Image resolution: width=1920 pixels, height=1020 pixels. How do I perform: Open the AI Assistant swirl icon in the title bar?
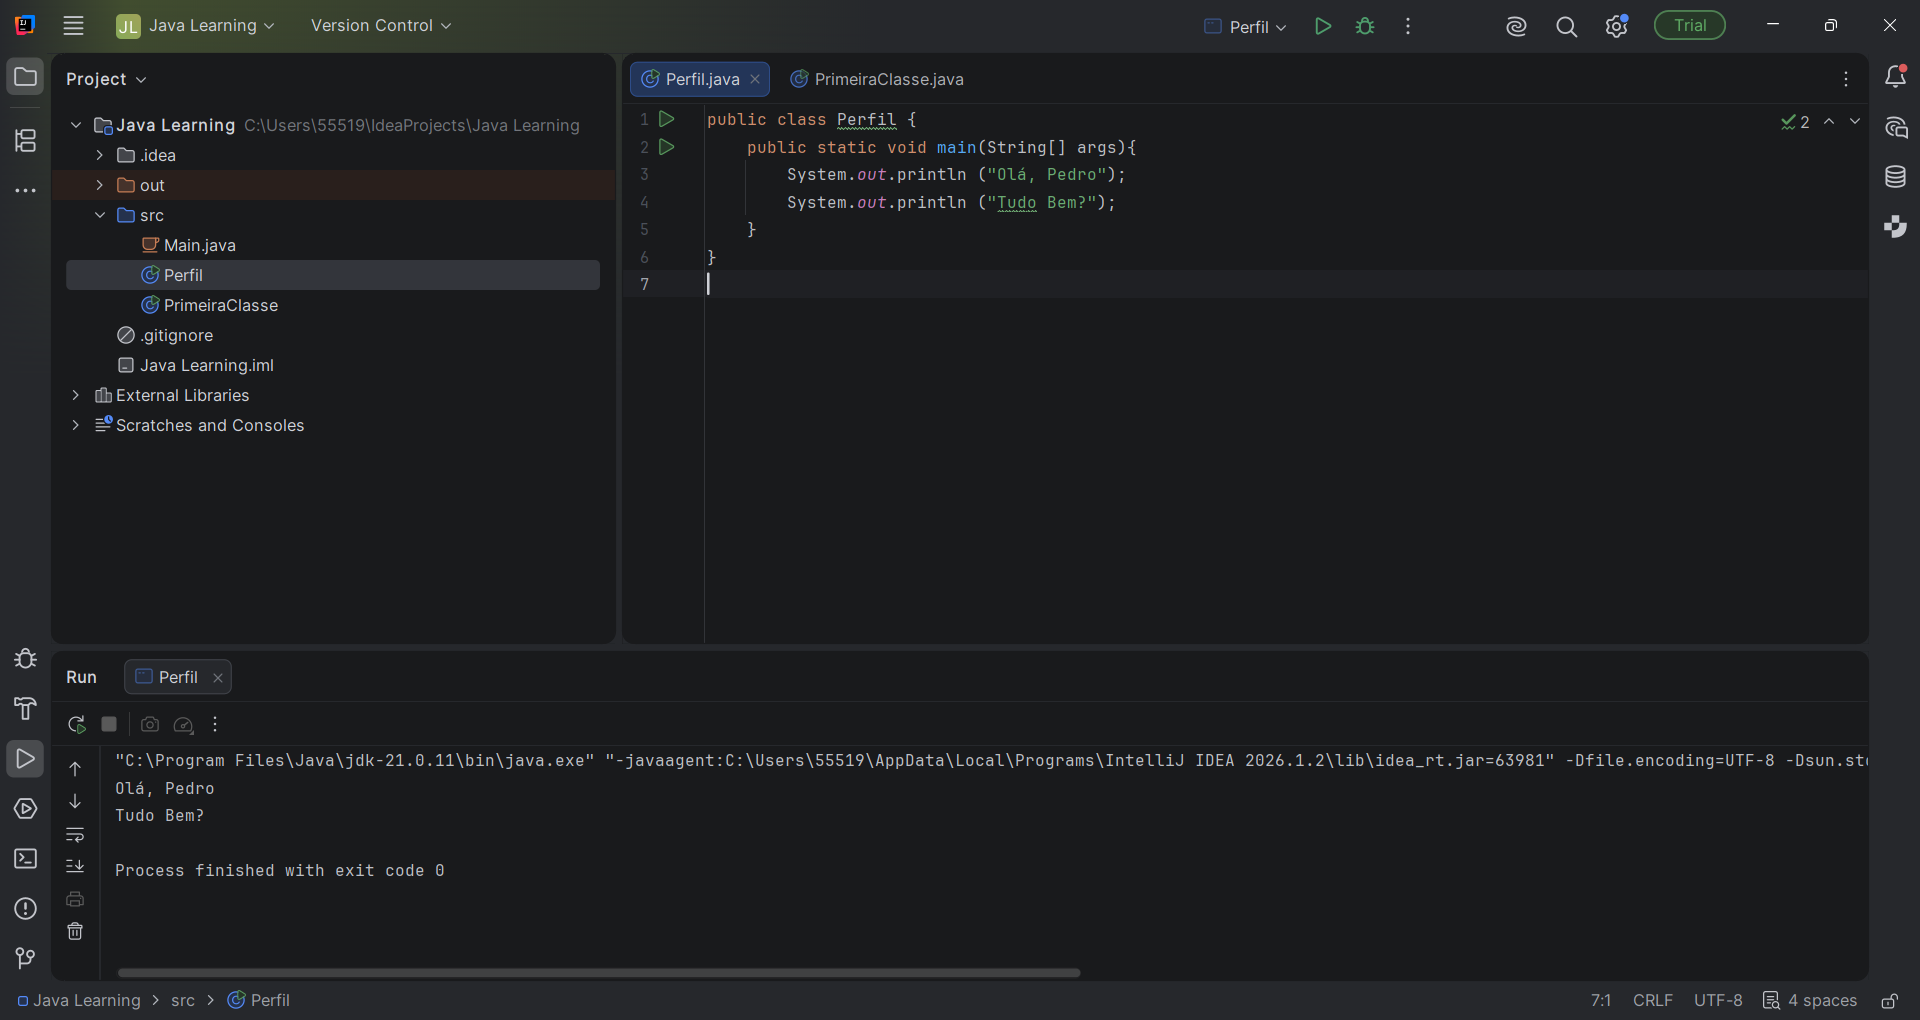pos(1516,27)
